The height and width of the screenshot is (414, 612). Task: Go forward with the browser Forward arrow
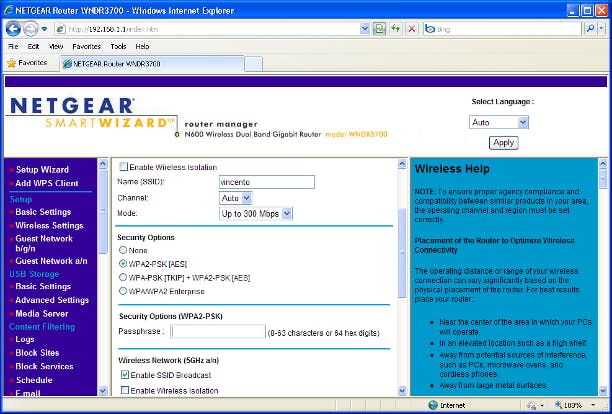(30, 29)
